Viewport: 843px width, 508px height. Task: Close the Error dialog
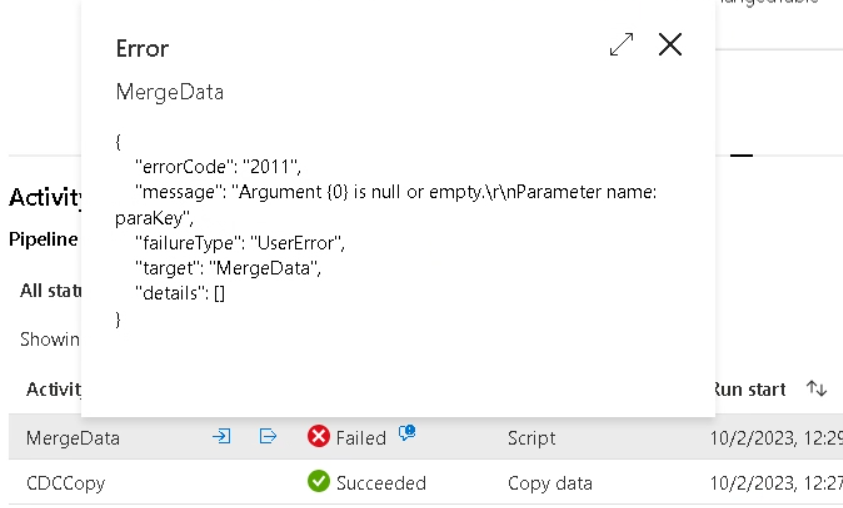click(670, 44)
